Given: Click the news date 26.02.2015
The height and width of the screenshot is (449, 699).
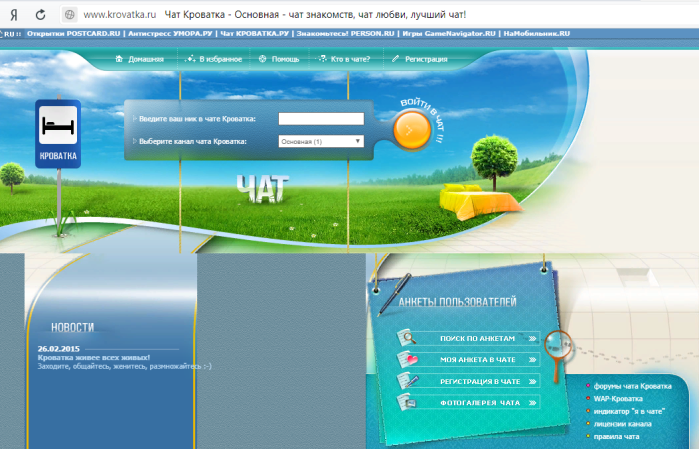Looking at the screenshot, I should 58,349.
